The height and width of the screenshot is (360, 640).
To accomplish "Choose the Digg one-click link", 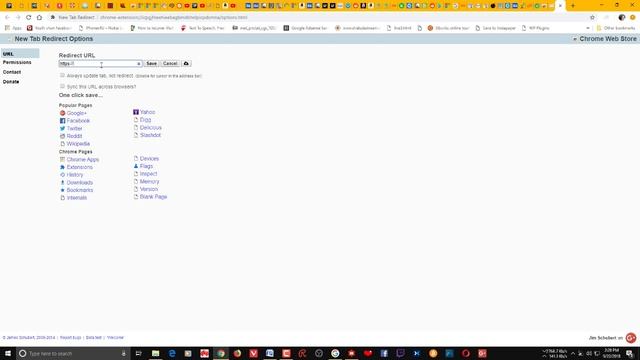I will (145, 120).
